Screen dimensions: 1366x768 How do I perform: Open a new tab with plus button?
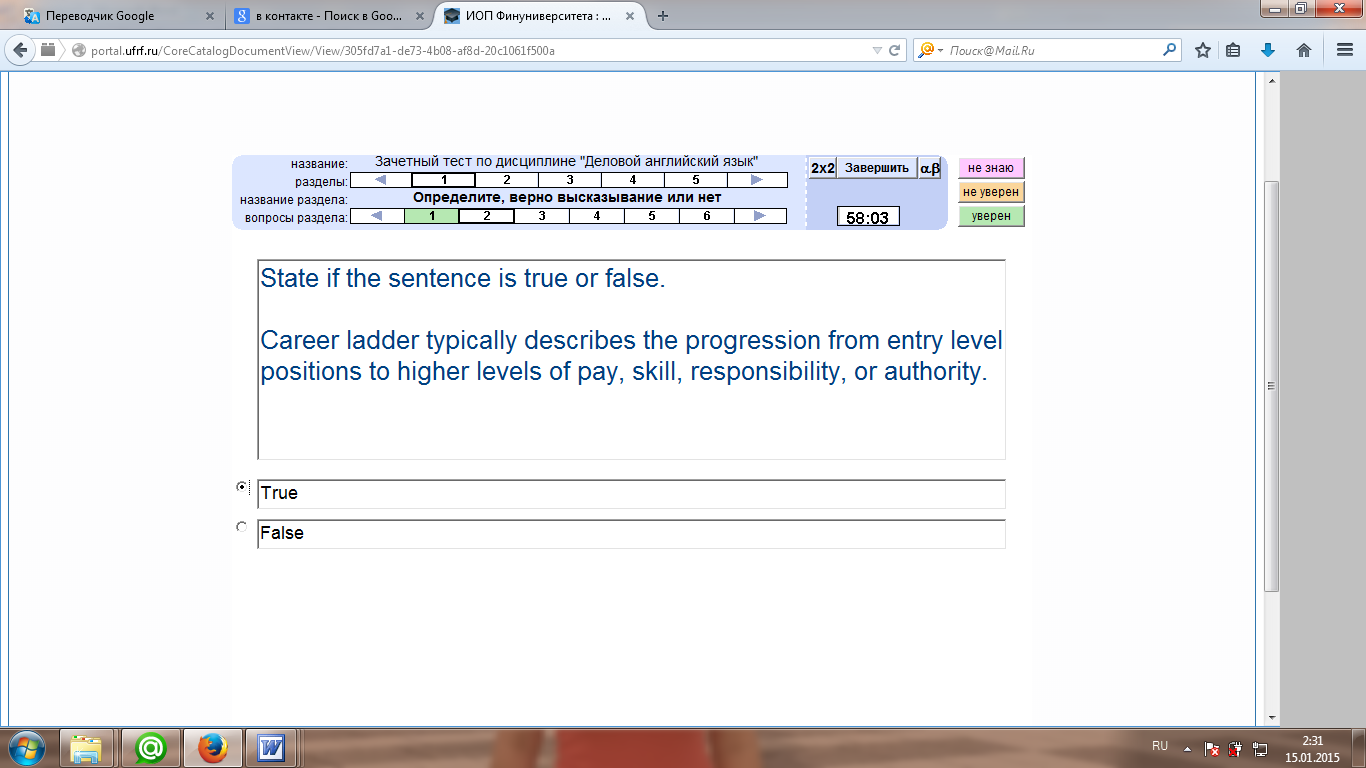click(663, 16)
